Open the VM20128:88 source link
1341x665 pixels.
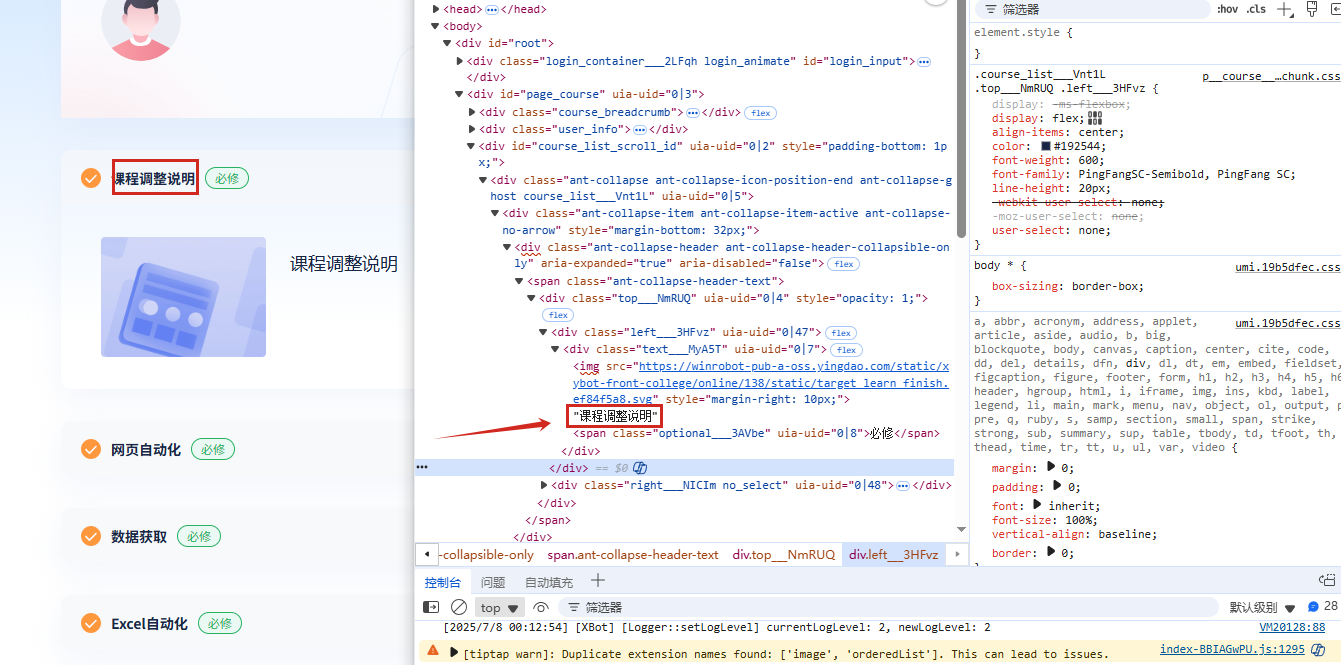coord(1291,627)
